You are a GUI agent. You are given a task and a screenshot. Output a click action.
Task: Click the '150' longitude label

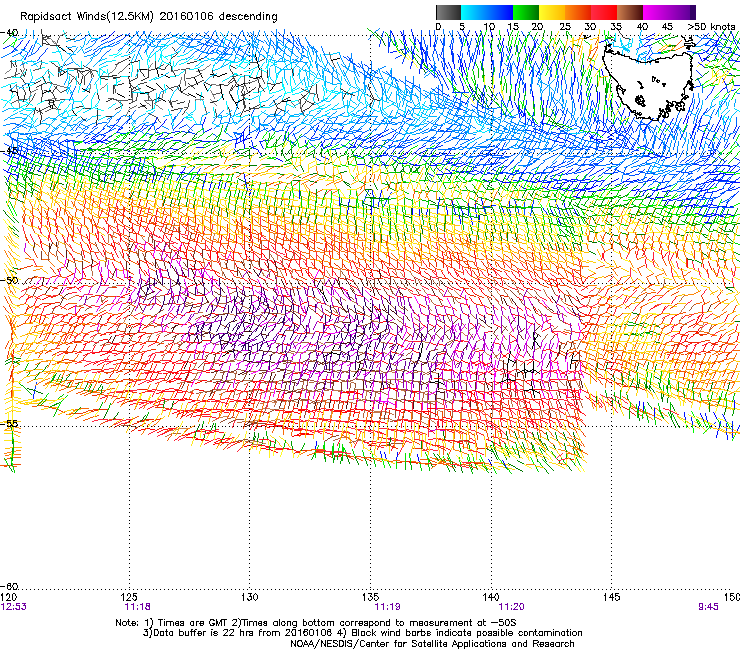click(732, 597)
